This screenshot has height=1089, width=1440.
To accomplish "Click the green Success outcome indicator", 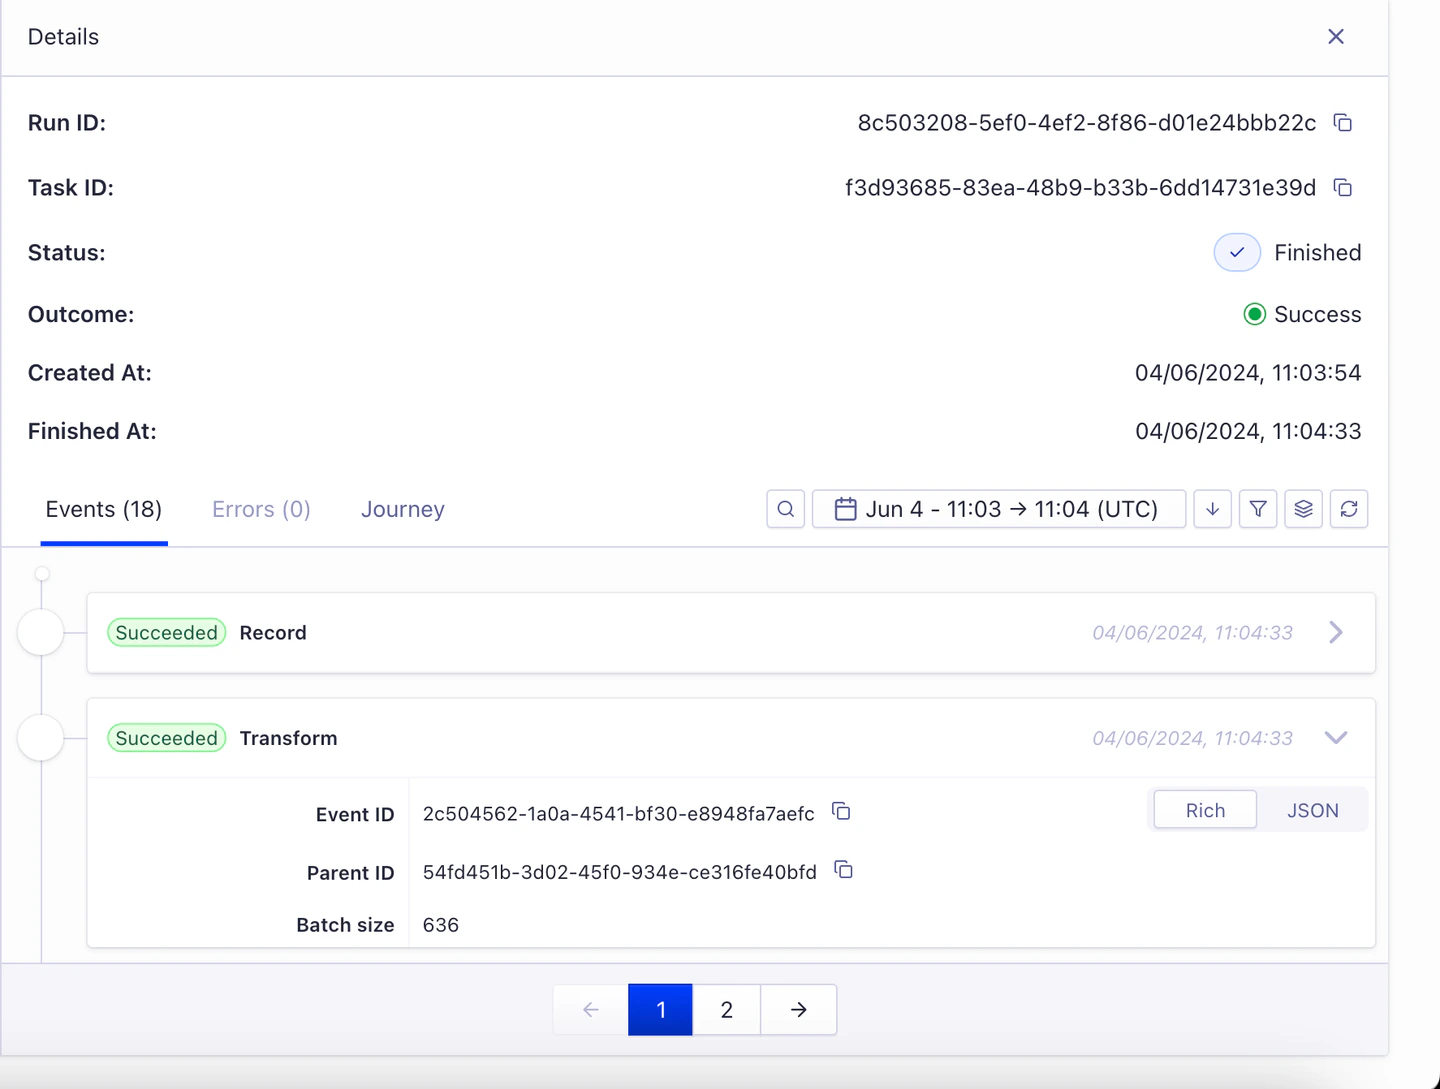I will pyautogui.click(x=1255, y=315).
